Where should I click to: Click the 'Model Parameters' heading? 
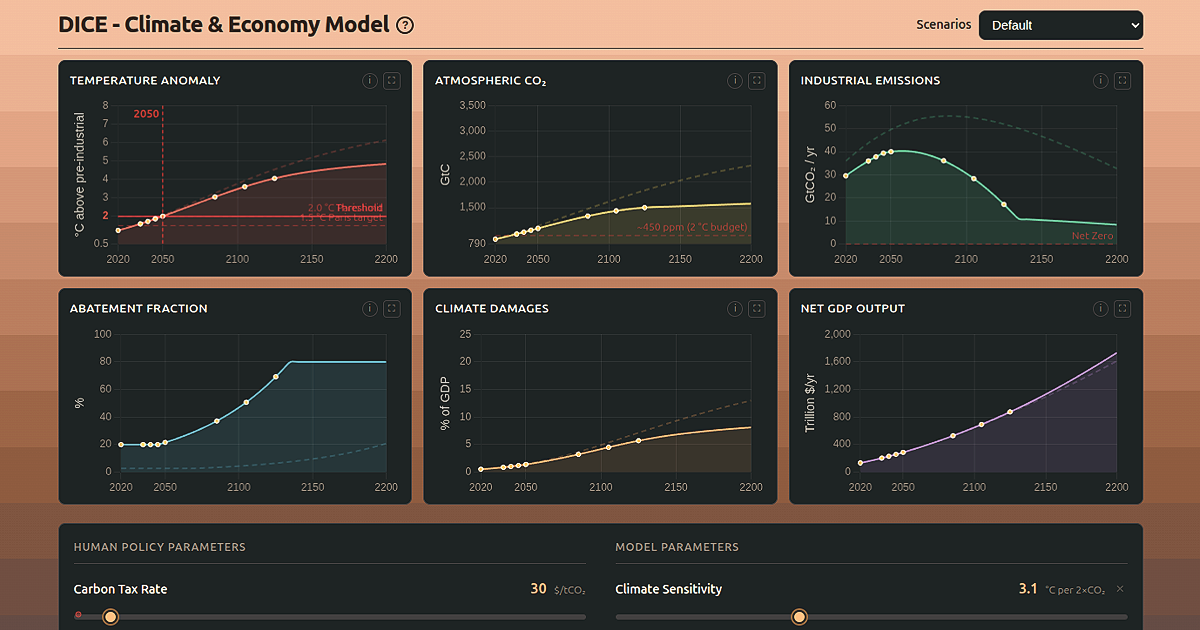pos(677,547)
